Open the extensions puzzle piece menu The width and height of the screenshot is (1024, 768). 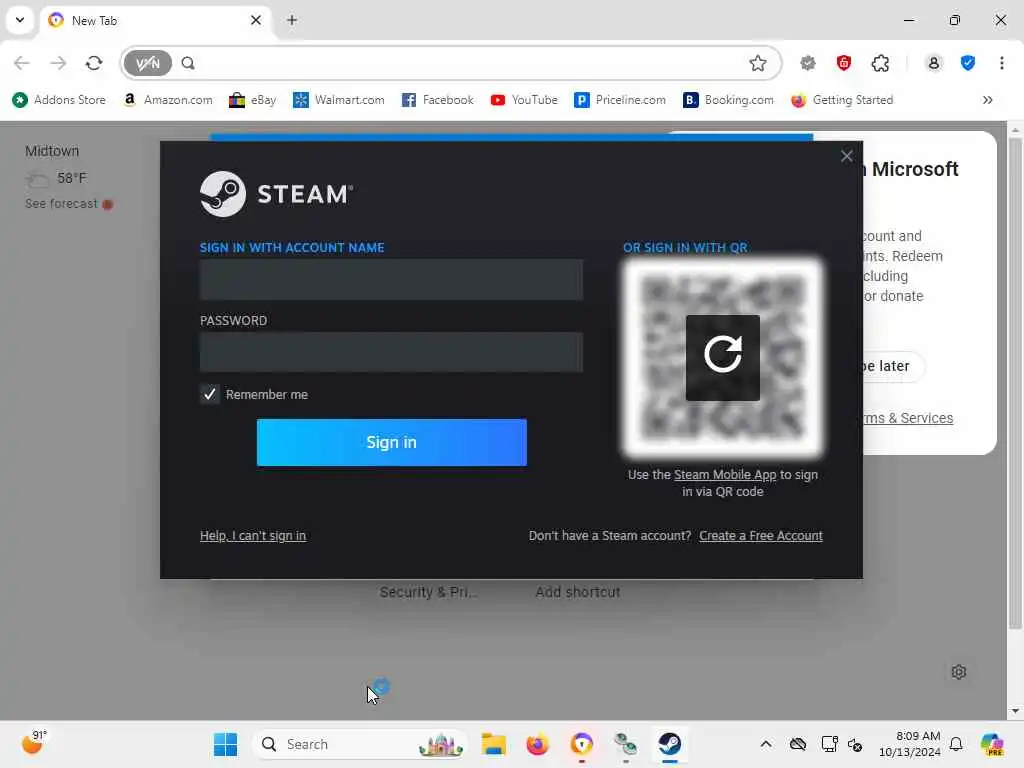880,63
